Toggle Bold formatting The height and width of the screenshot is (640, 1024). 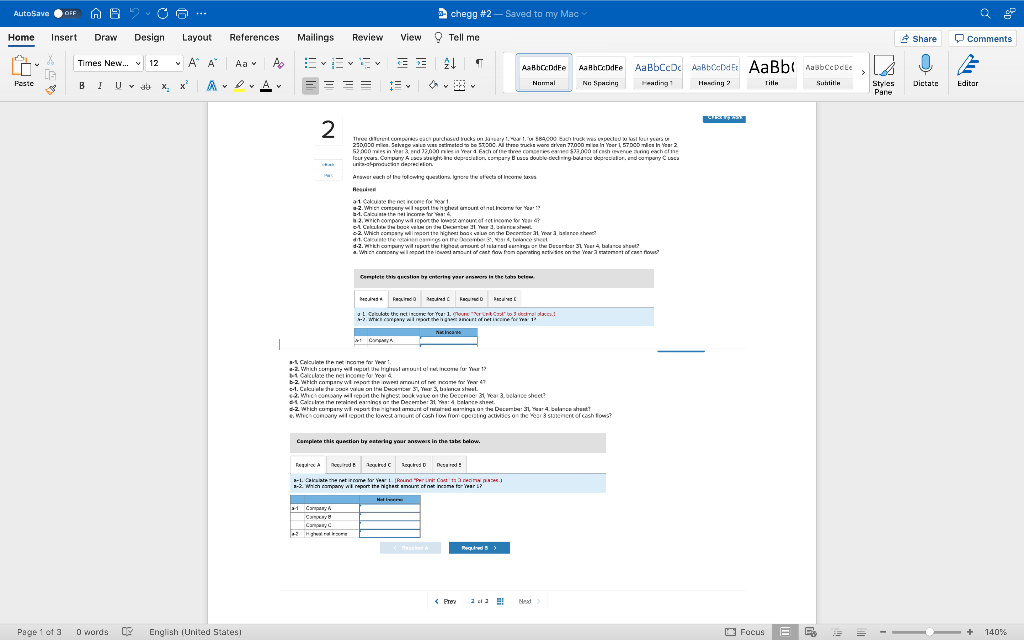click(x=82, y=86)
